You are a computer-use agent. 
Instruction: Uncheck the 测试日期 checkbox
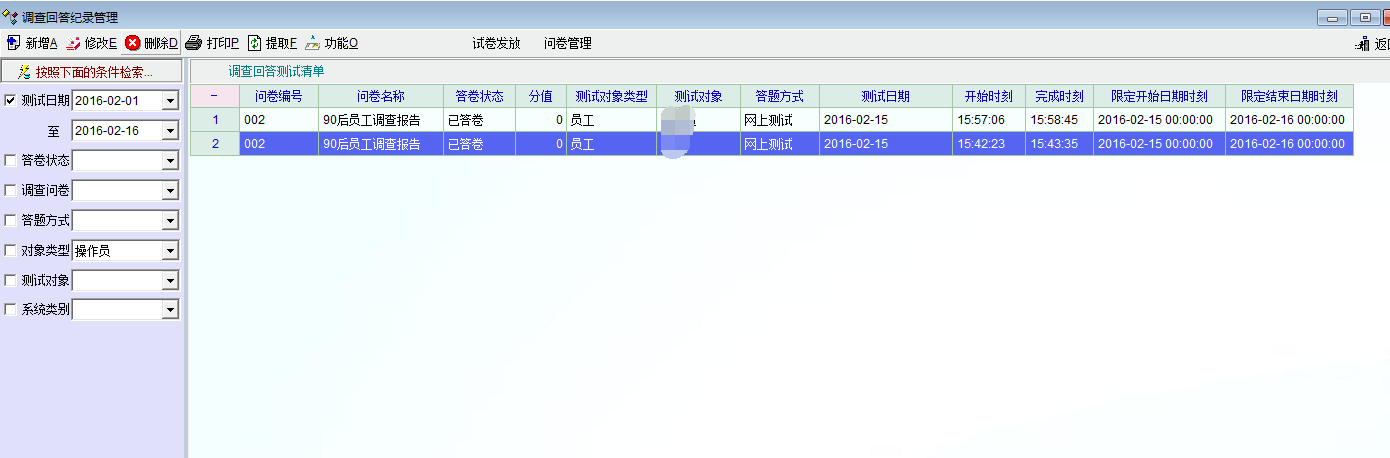(x=11, y=100)
